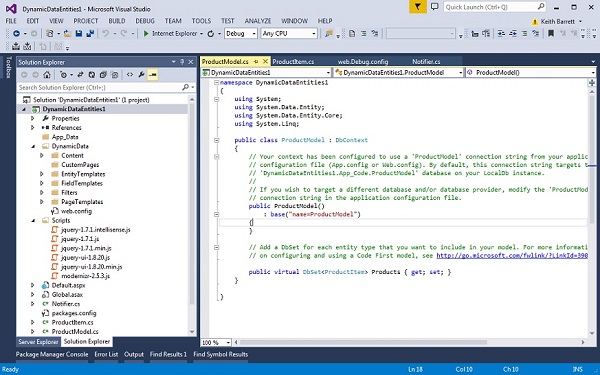Click the increase indent icon
The height and width of the screenshot is (375, 600).
coord(513,34)
